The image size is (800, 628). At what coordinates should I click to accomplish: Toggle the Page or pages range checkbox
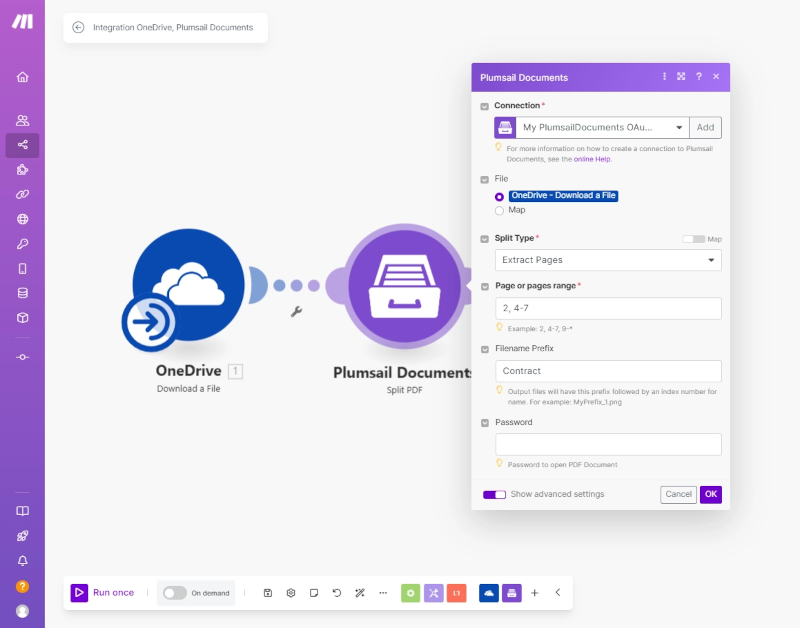click(x=485, y=287)
